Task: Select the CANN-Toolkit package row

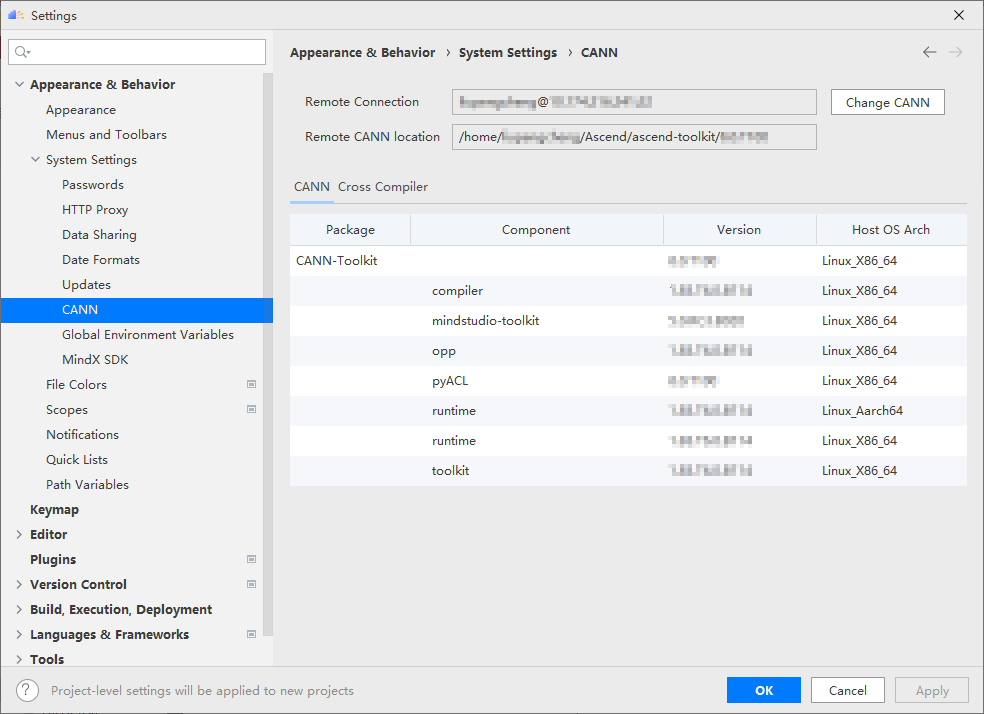Action: coord(628,260)
